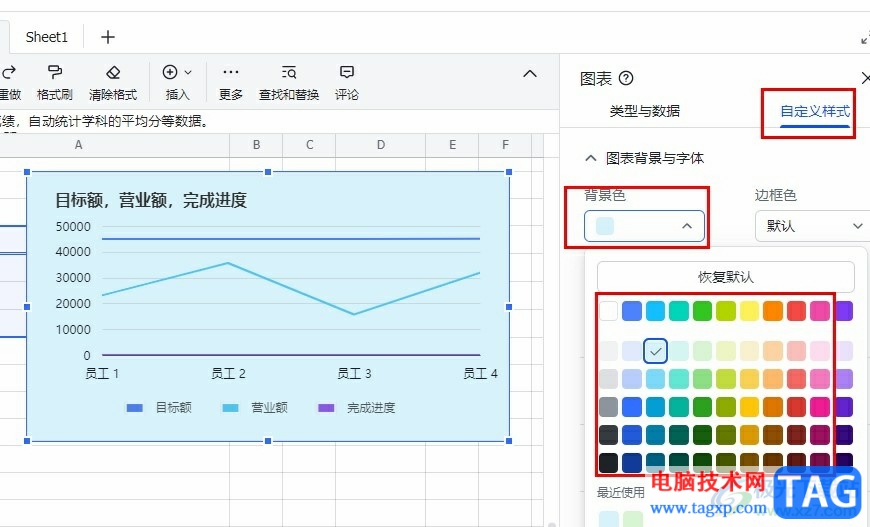Open the 自定义样式 tab
The image size is (870, 527).
point(815,111)
